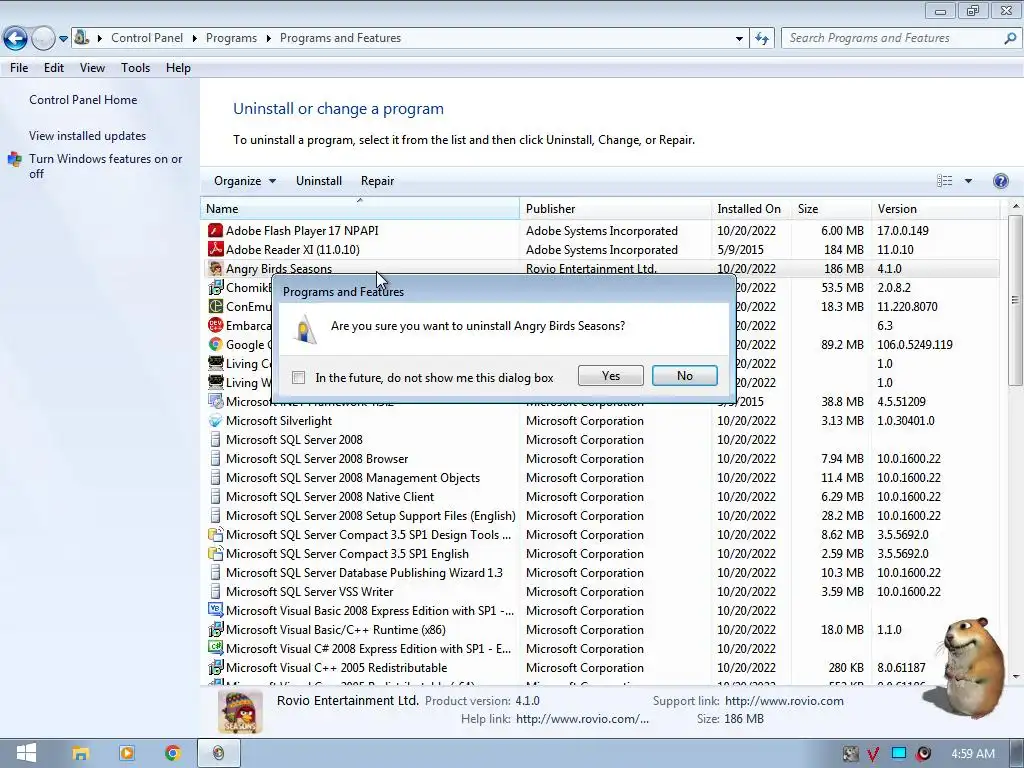This screenshot has width=1024, height=768.
Task: Go to Control Panel Home
Action: (x=83, y=100)
